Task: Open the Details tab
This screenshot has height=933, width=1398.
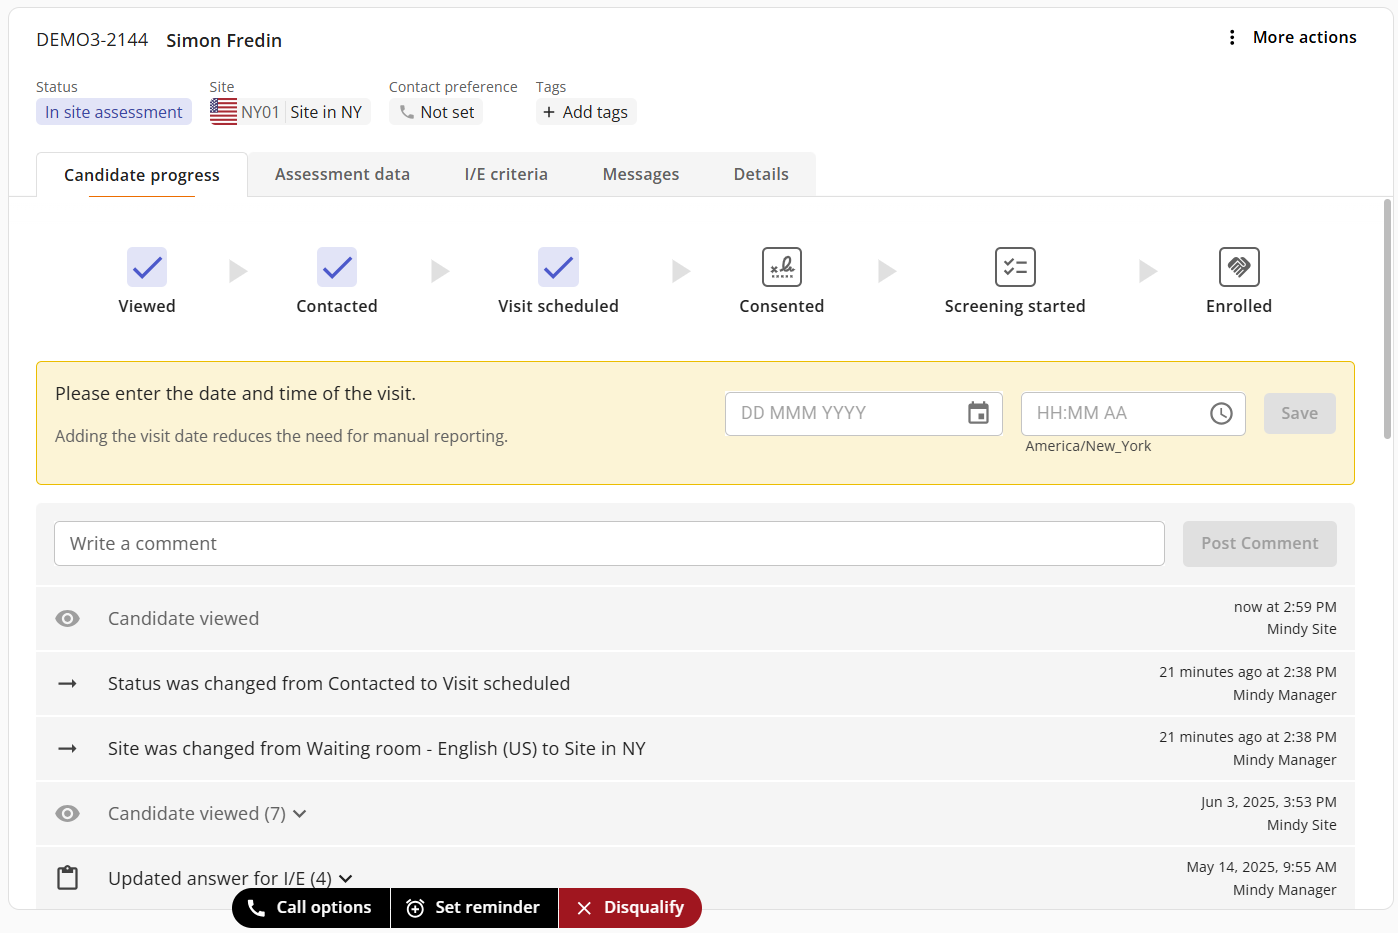Action: 761,174
